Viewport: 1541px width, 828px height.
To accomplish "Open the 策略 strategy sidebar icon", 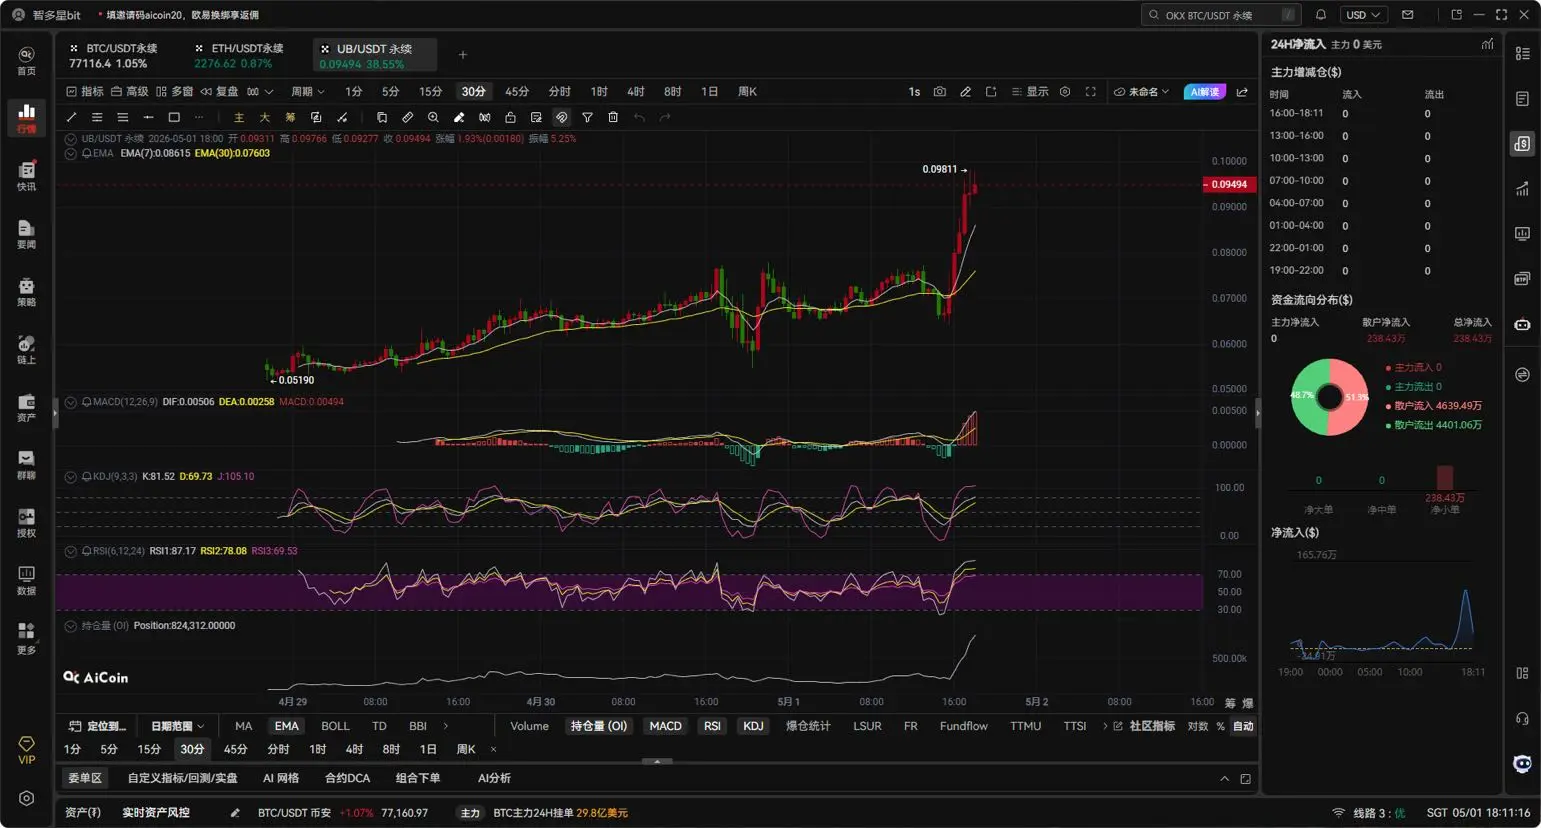I will [26, 292].
